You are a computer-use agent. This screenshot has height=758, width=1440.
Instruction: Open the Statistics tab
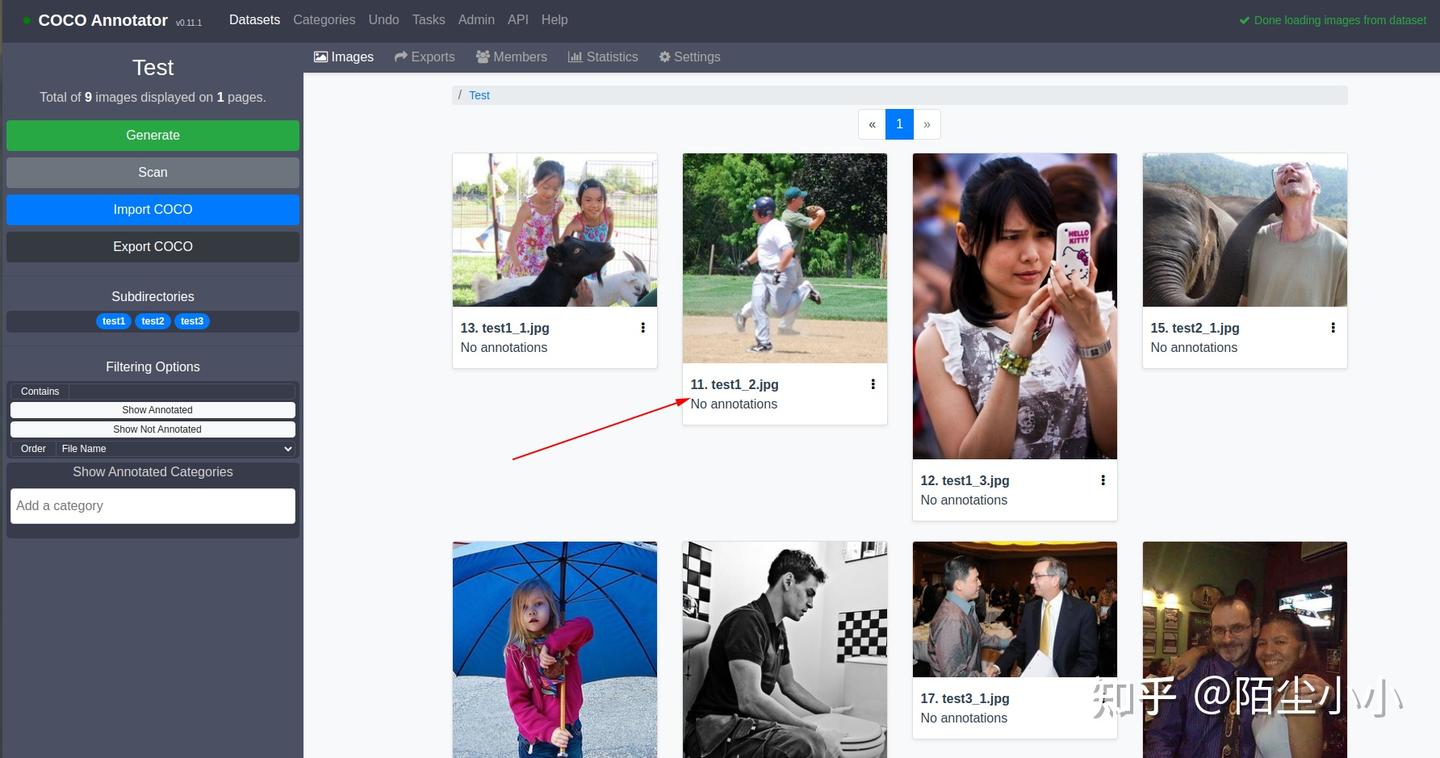point(603,57)
